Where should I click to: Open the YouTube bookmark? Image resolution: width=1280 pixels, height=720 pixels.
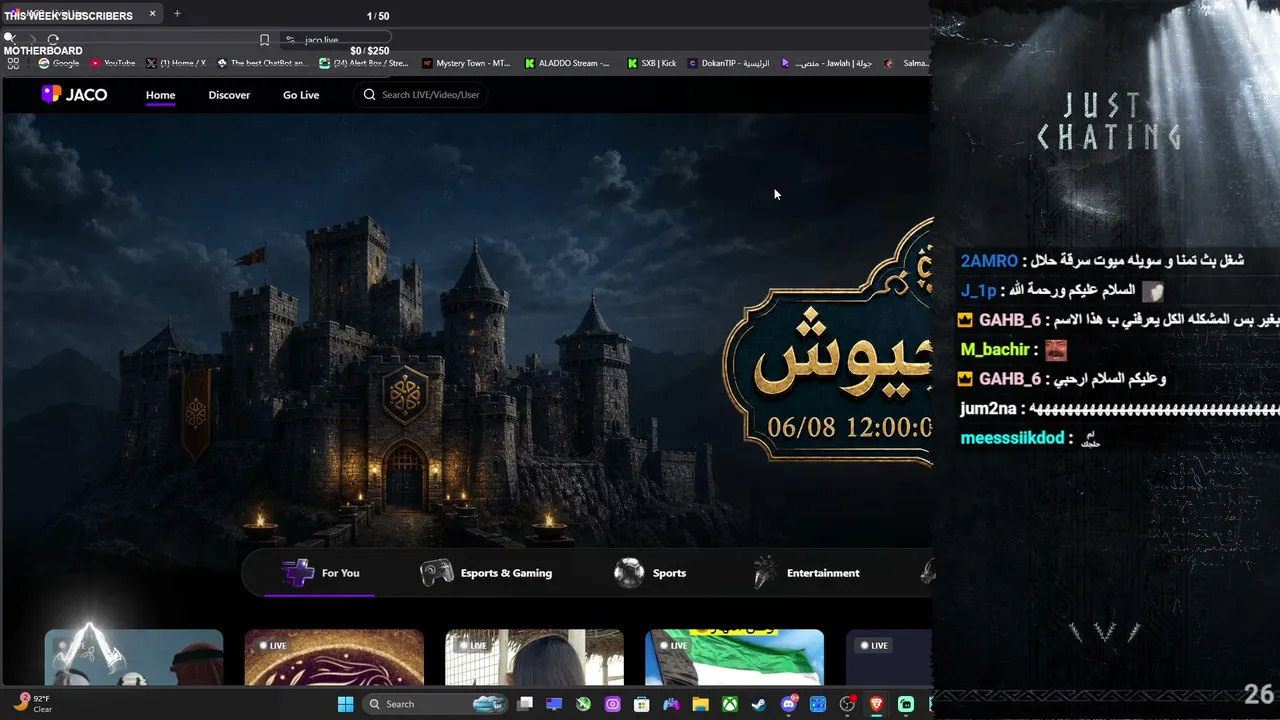coord(113,63)
